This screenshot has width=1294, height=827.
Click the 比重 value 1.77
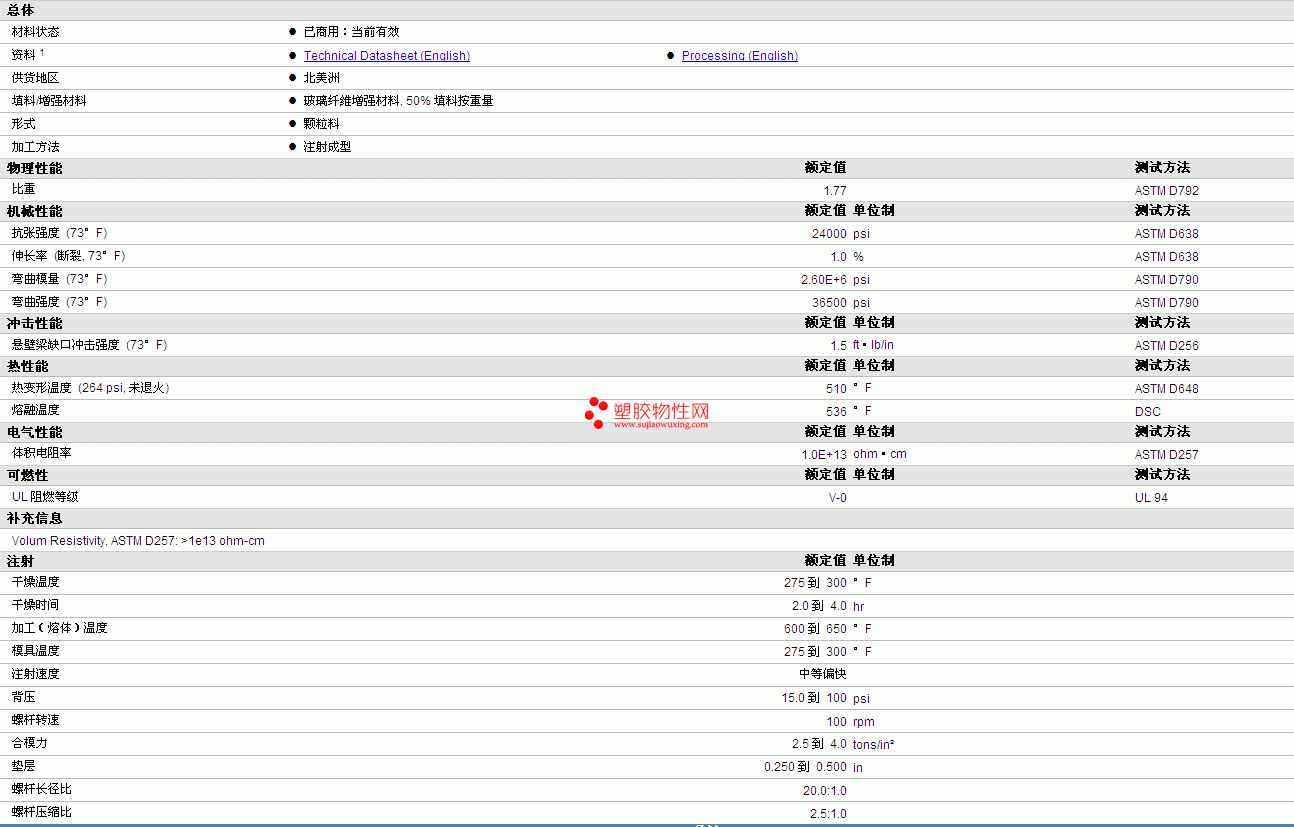tap(835, 190)
